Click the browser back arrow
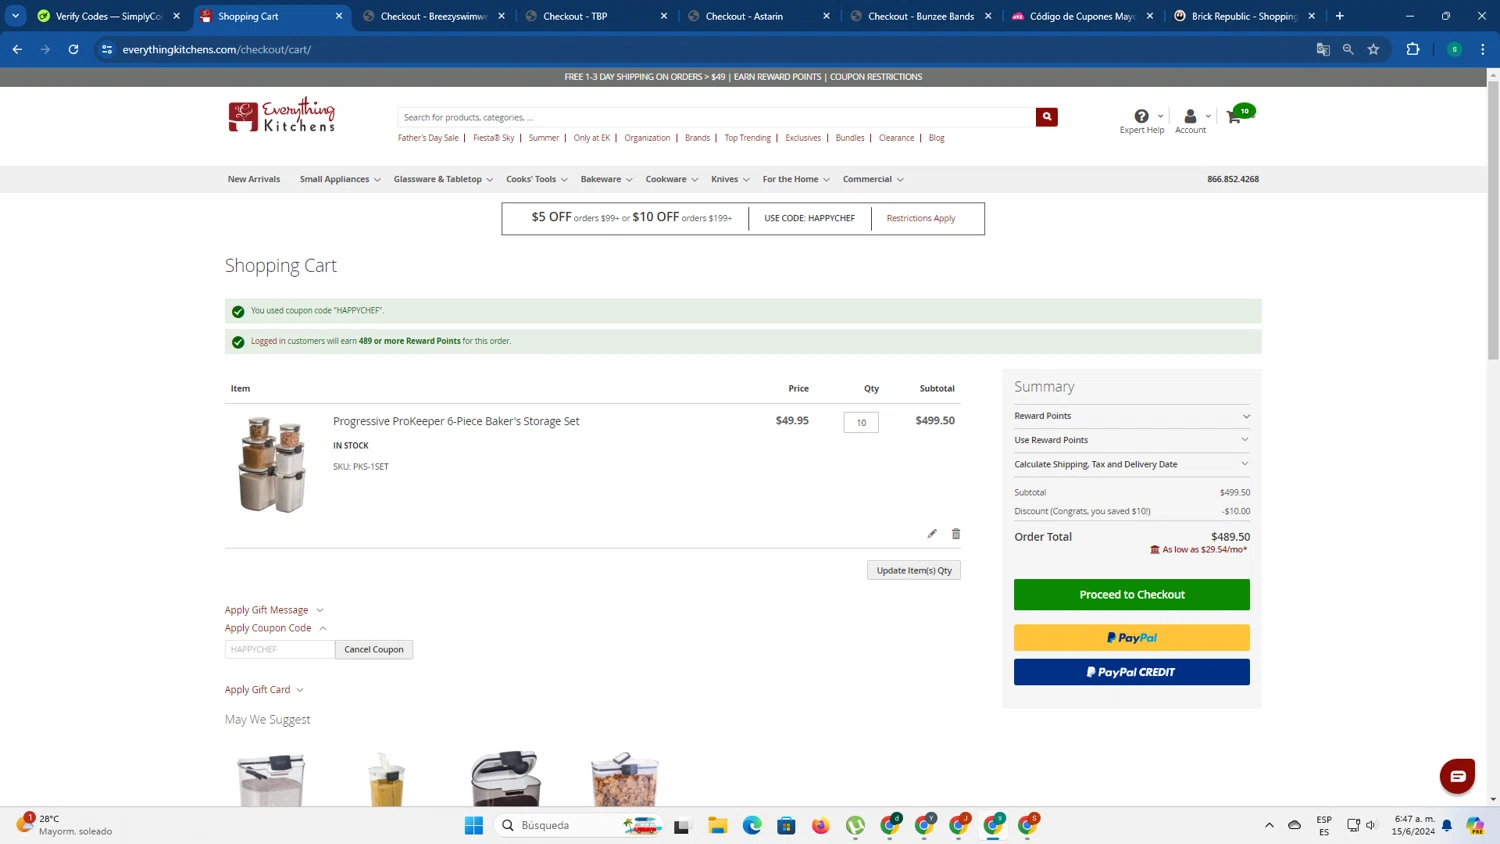 [17, 49]
